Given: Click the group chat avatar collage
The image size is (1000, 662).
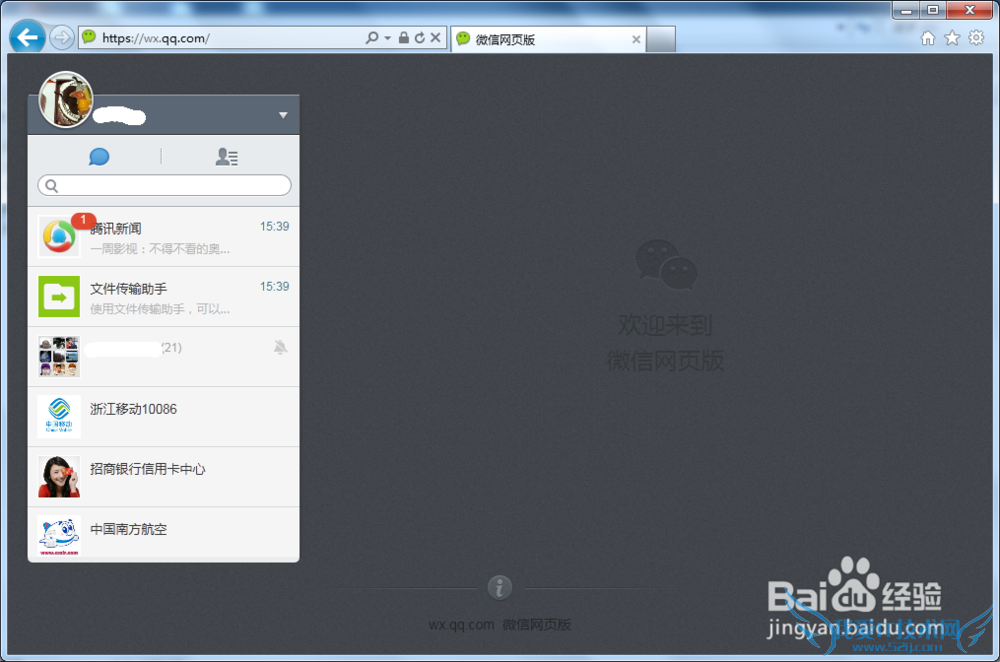Looking at the screenshot, I should (x=59, y=357).
